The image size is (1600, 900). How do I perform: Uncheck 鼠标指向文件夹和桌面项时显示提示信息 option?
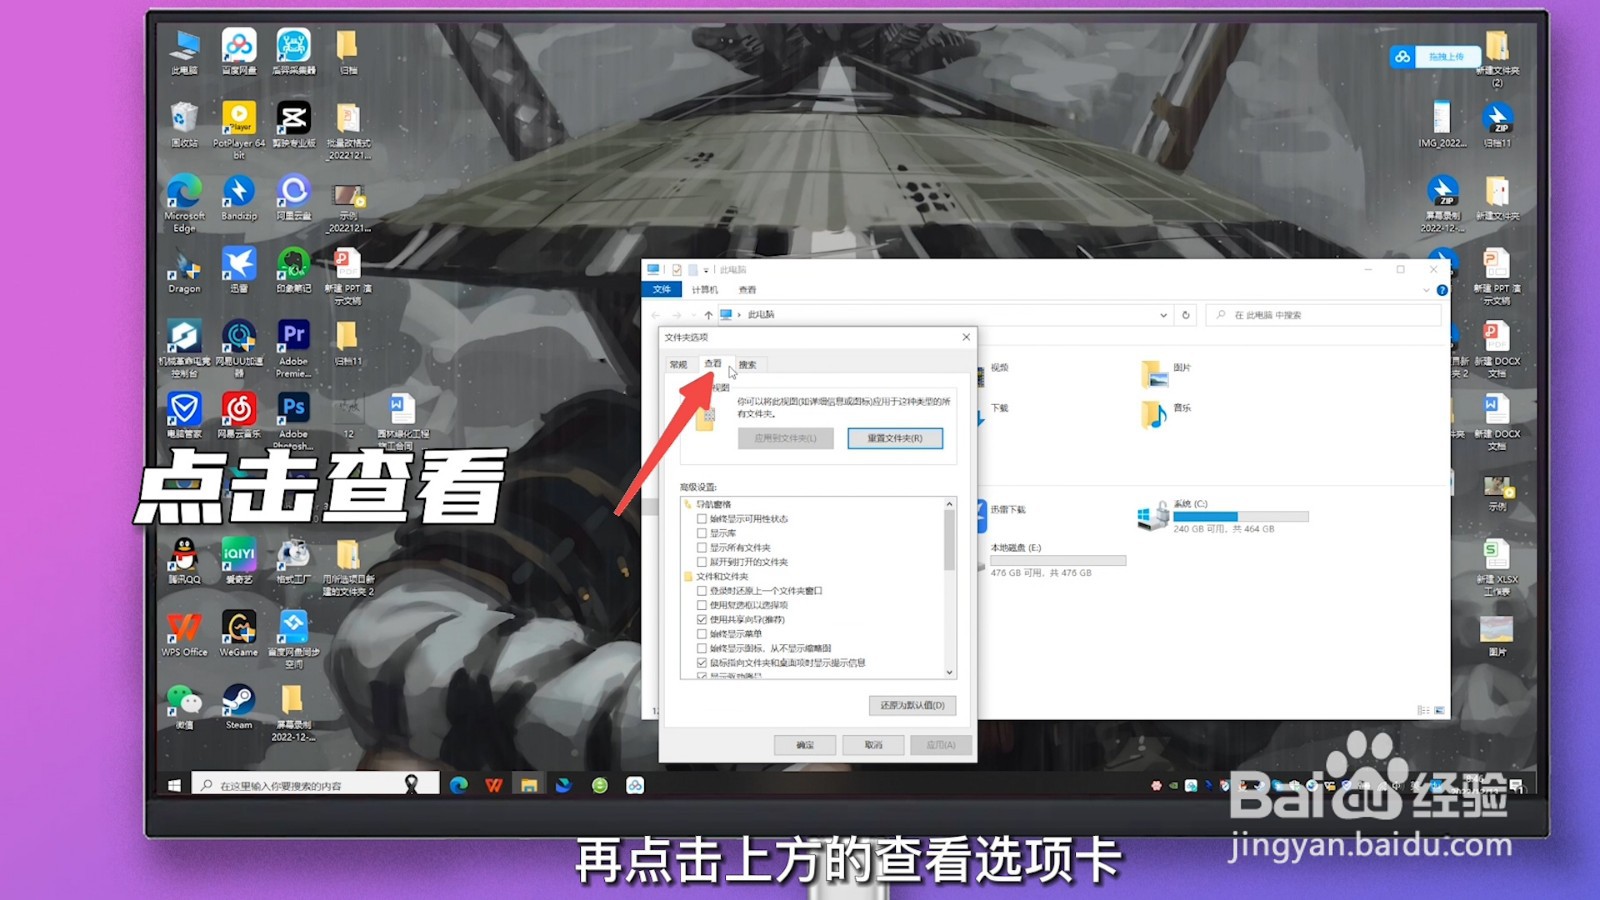click(702, 663)
